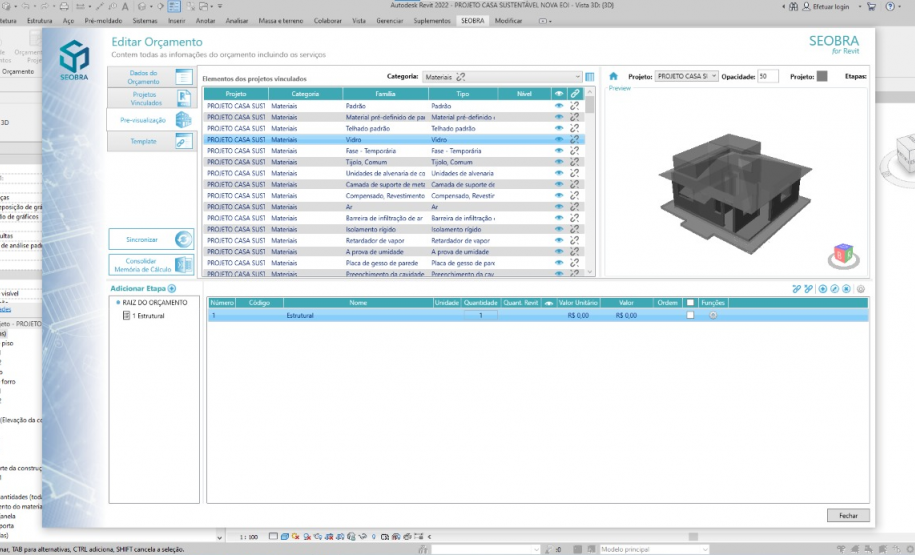Open the Suplementos ribbon tab

[432, 20]
